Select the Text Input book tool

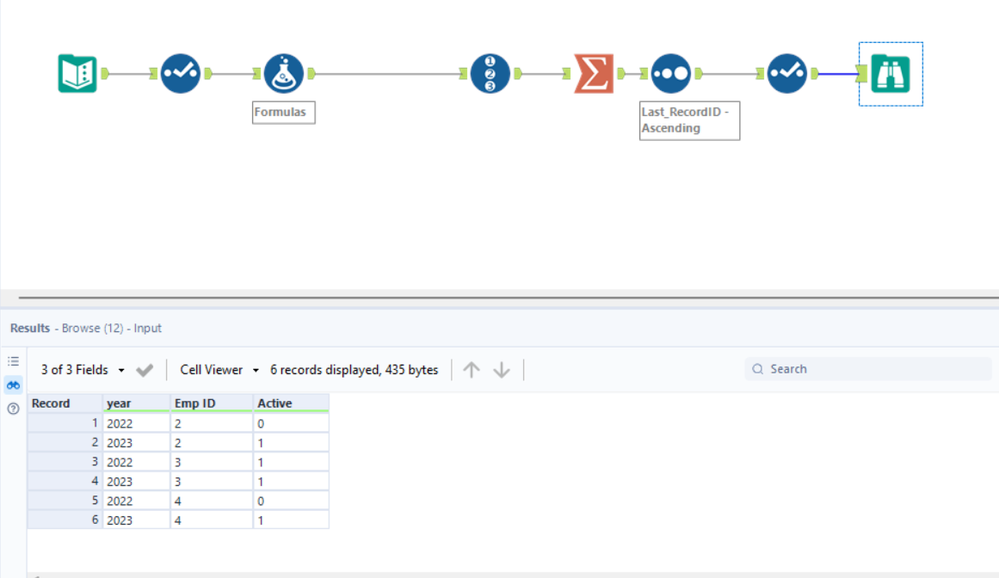pyautogui.click(x=77, y=73)
